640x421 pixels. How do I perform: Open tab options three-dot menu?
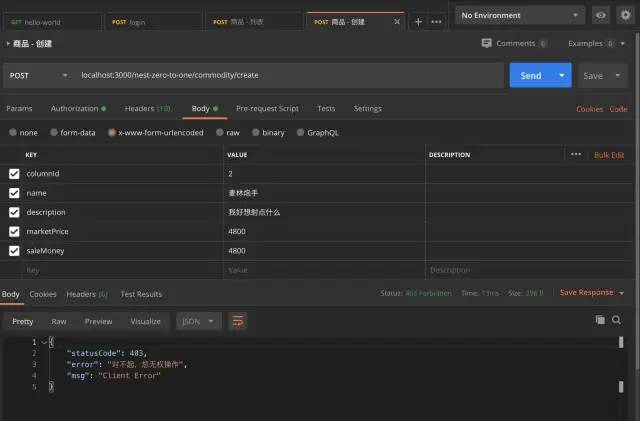pyautogui.click(x=436, y=22)
